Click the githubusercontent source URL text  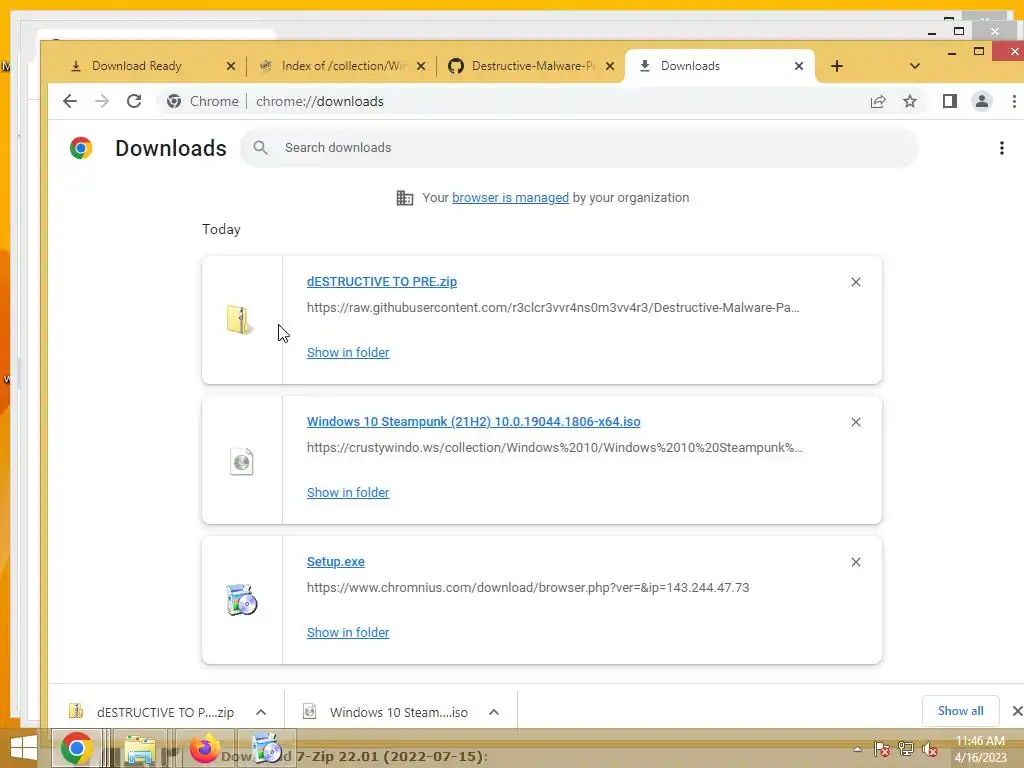(552, 308)
